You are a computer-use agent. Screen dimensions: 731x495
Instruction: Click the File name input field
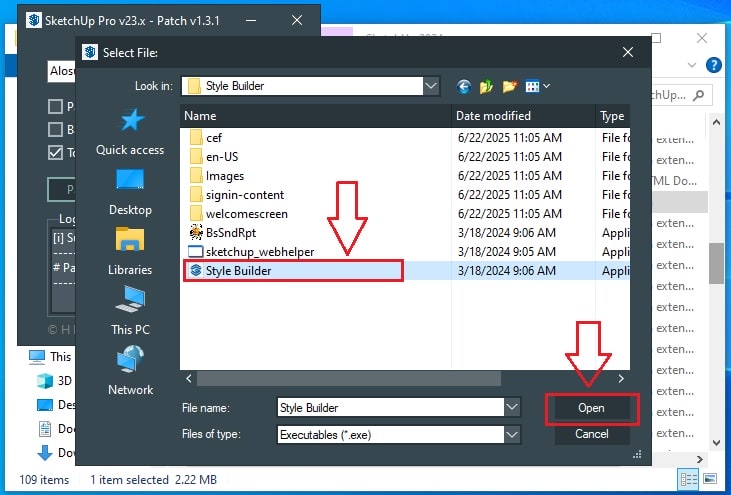[x=390, y=407]
